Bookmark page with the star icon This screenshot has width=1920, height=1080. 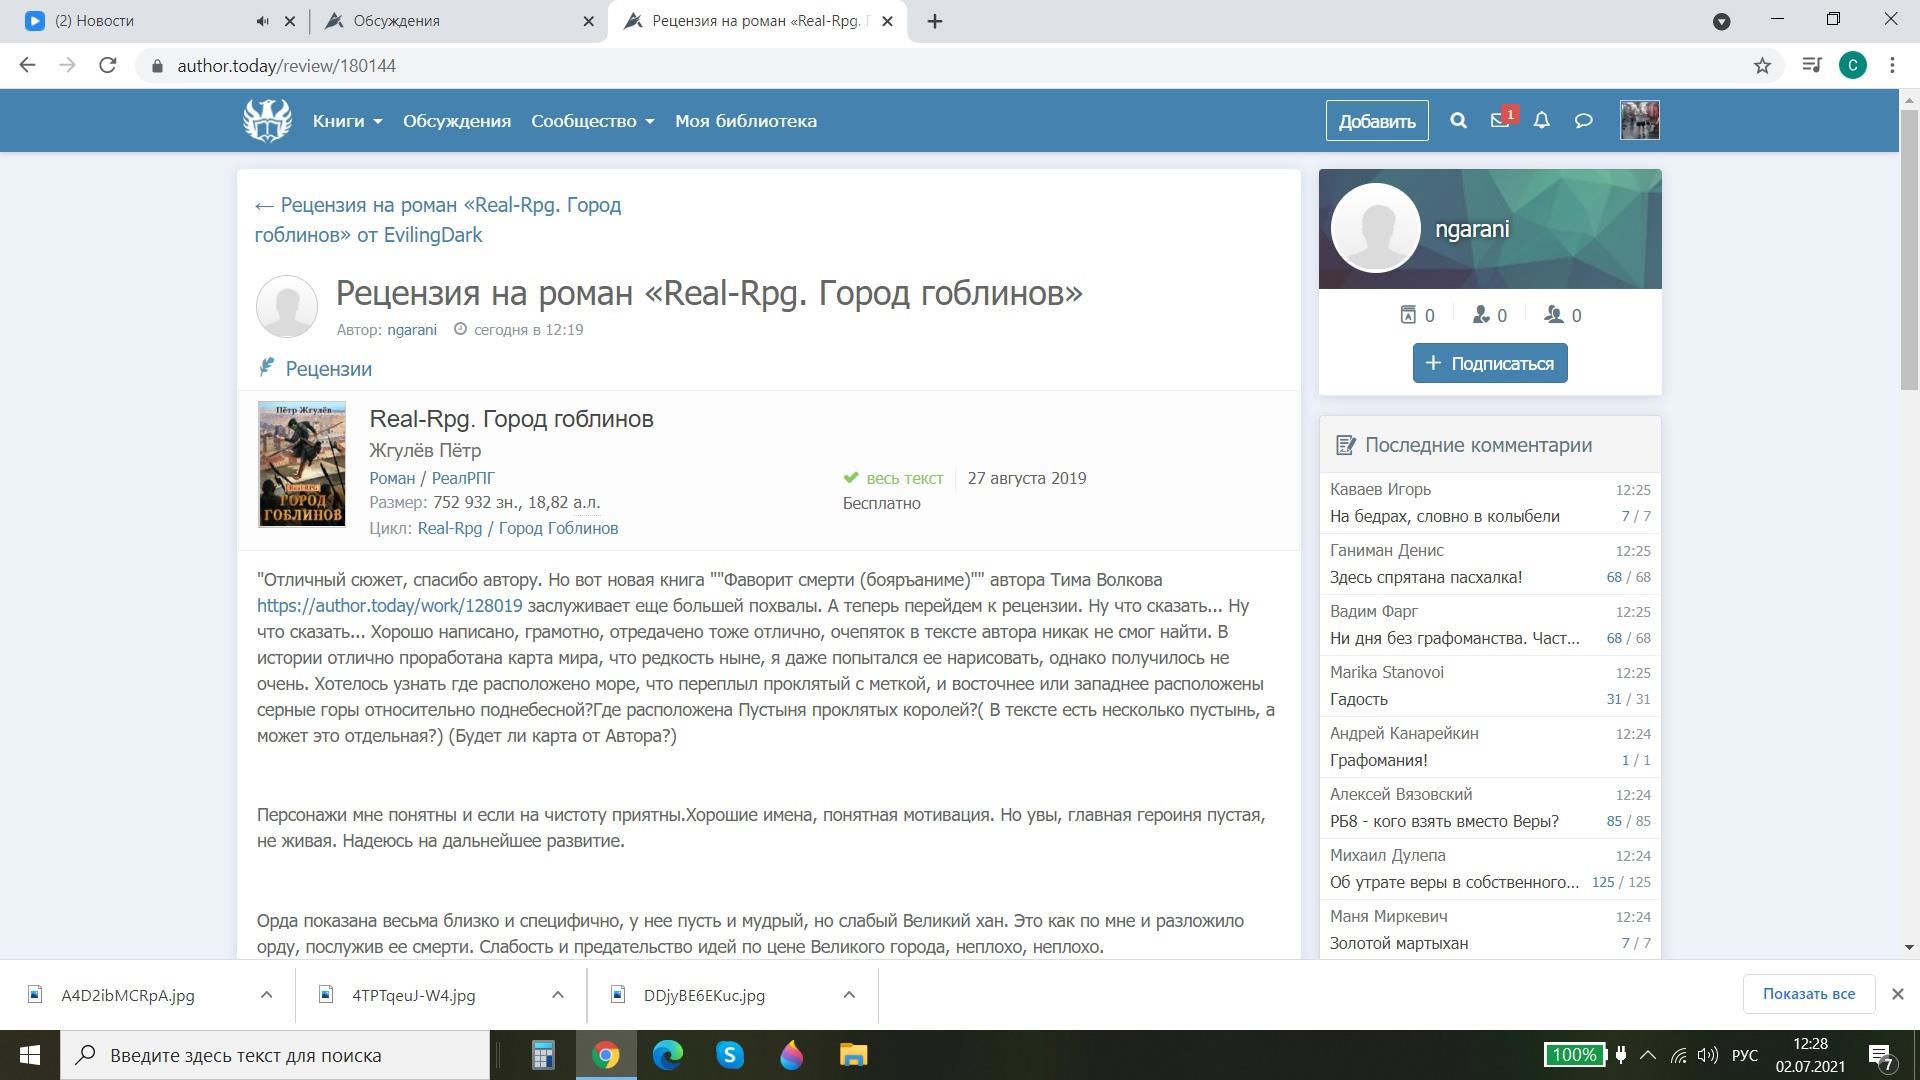pos(1762,66)
